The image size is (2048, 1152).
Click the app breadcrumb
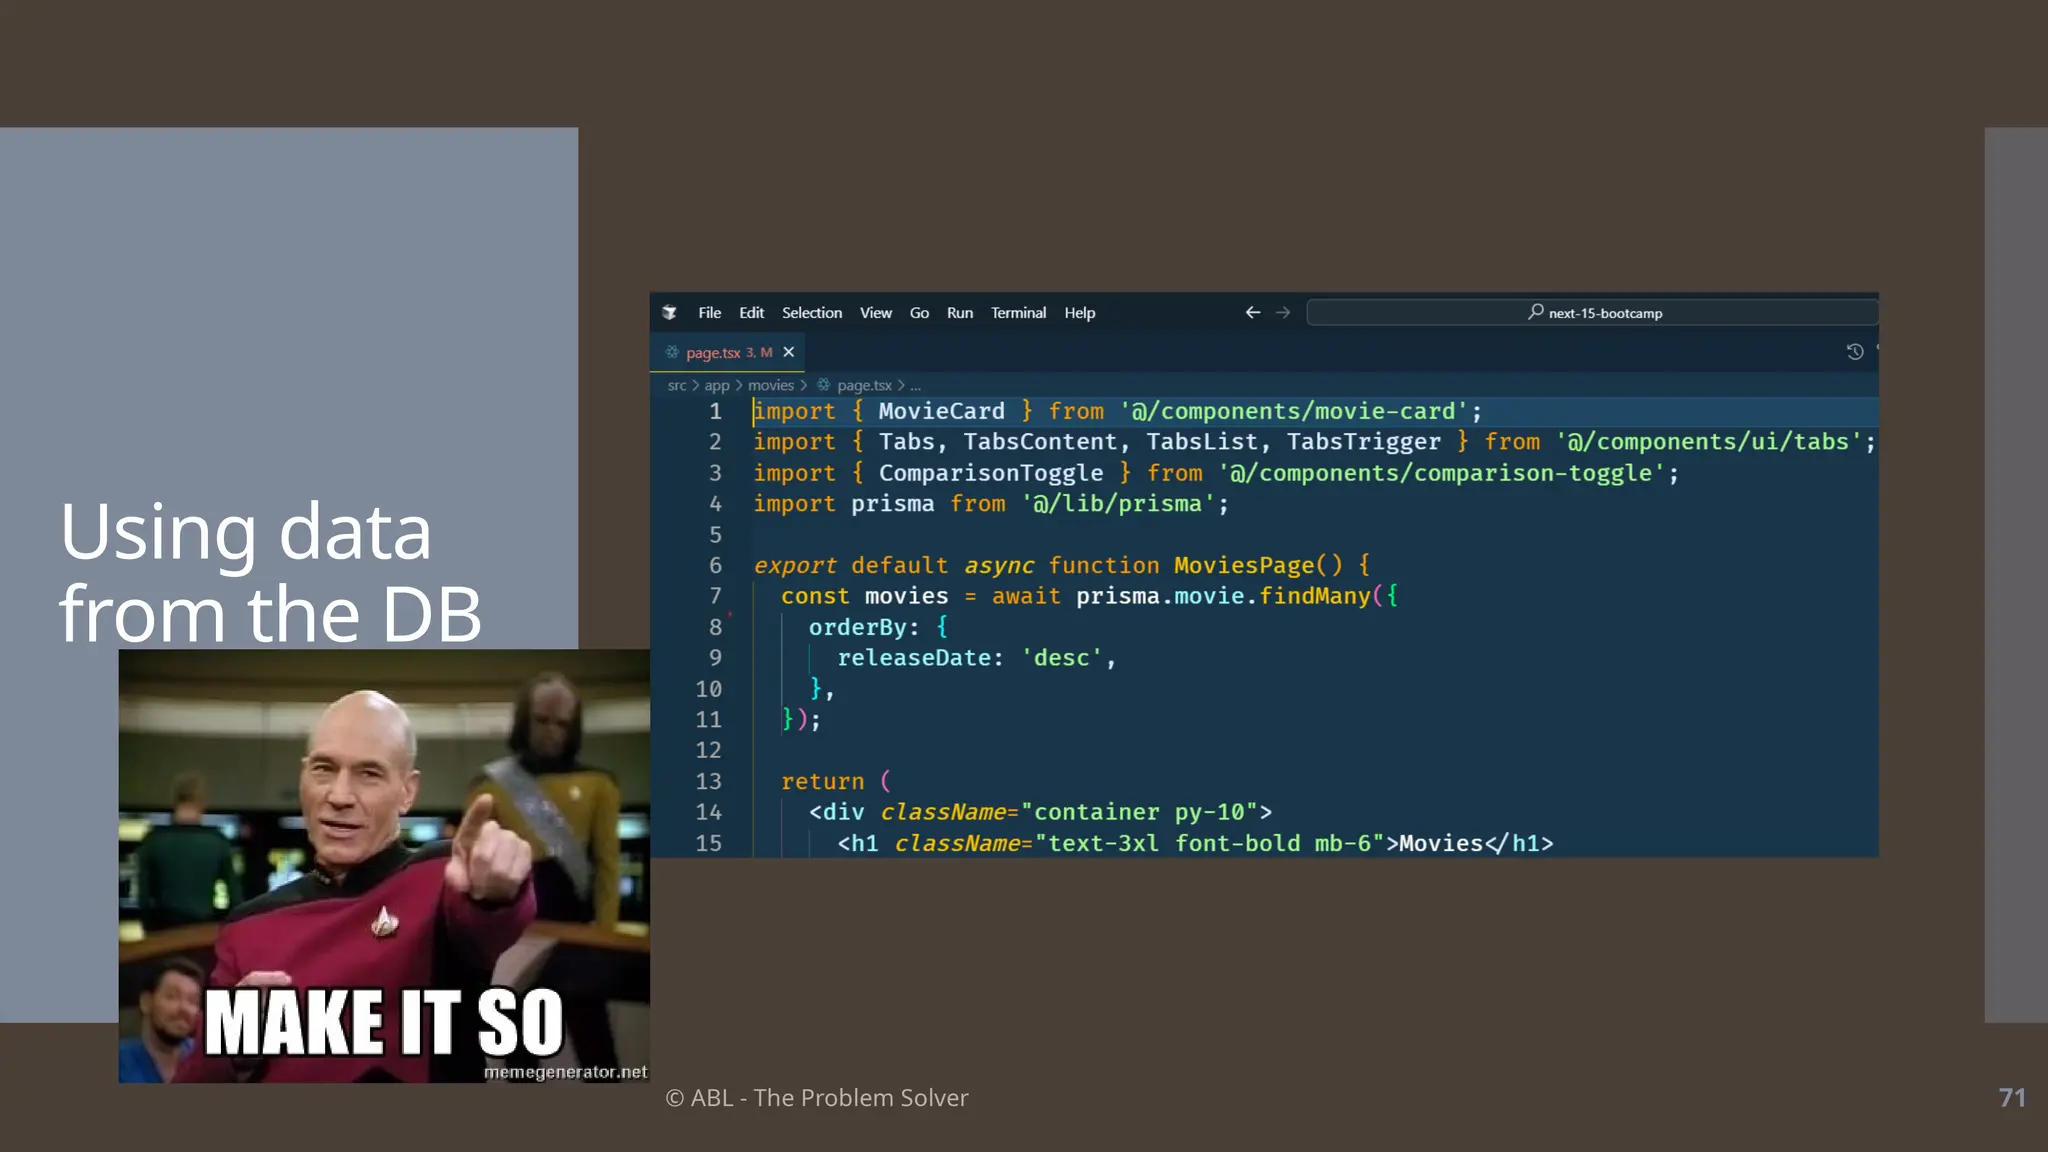[717, 385]
